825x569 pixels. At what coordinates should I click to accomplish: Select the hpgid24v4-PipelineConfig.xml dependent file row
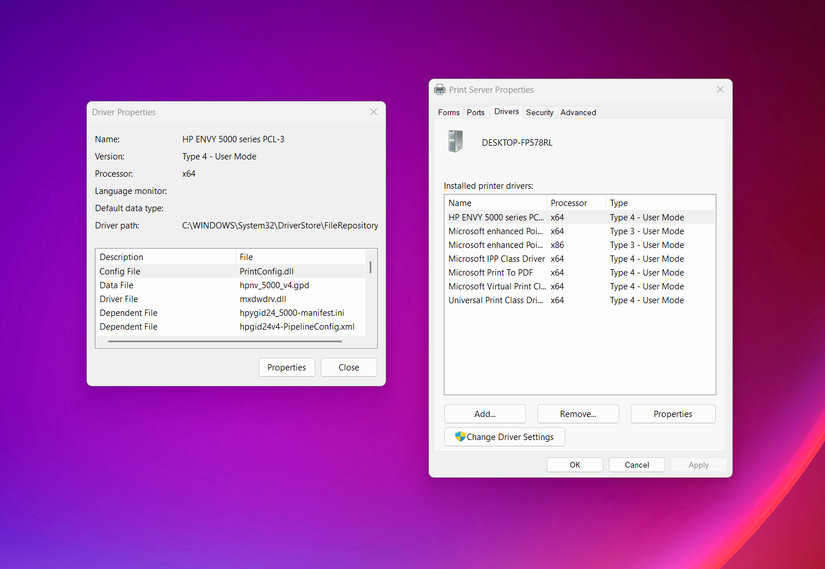230,326
